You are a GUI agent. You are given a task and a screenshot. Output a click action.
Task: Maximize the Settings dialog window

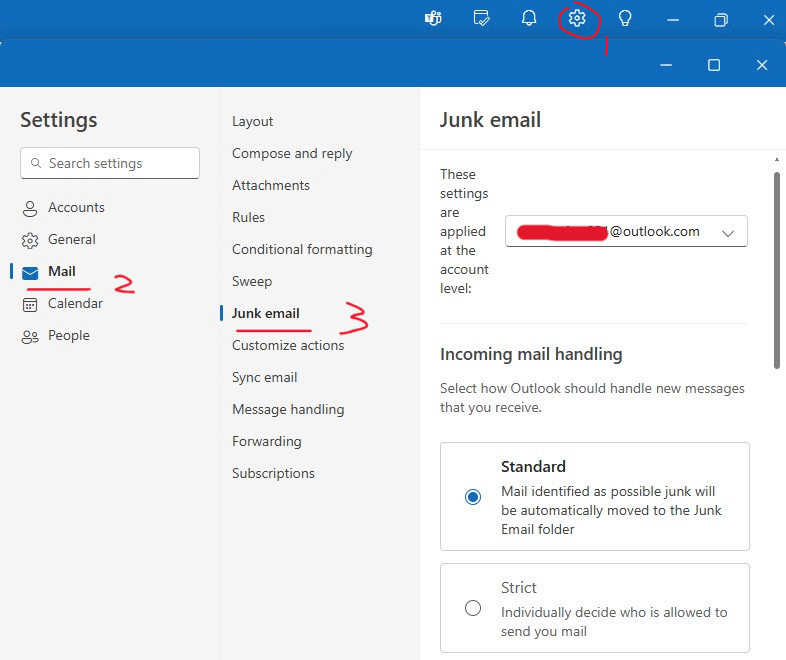point(714,65)
